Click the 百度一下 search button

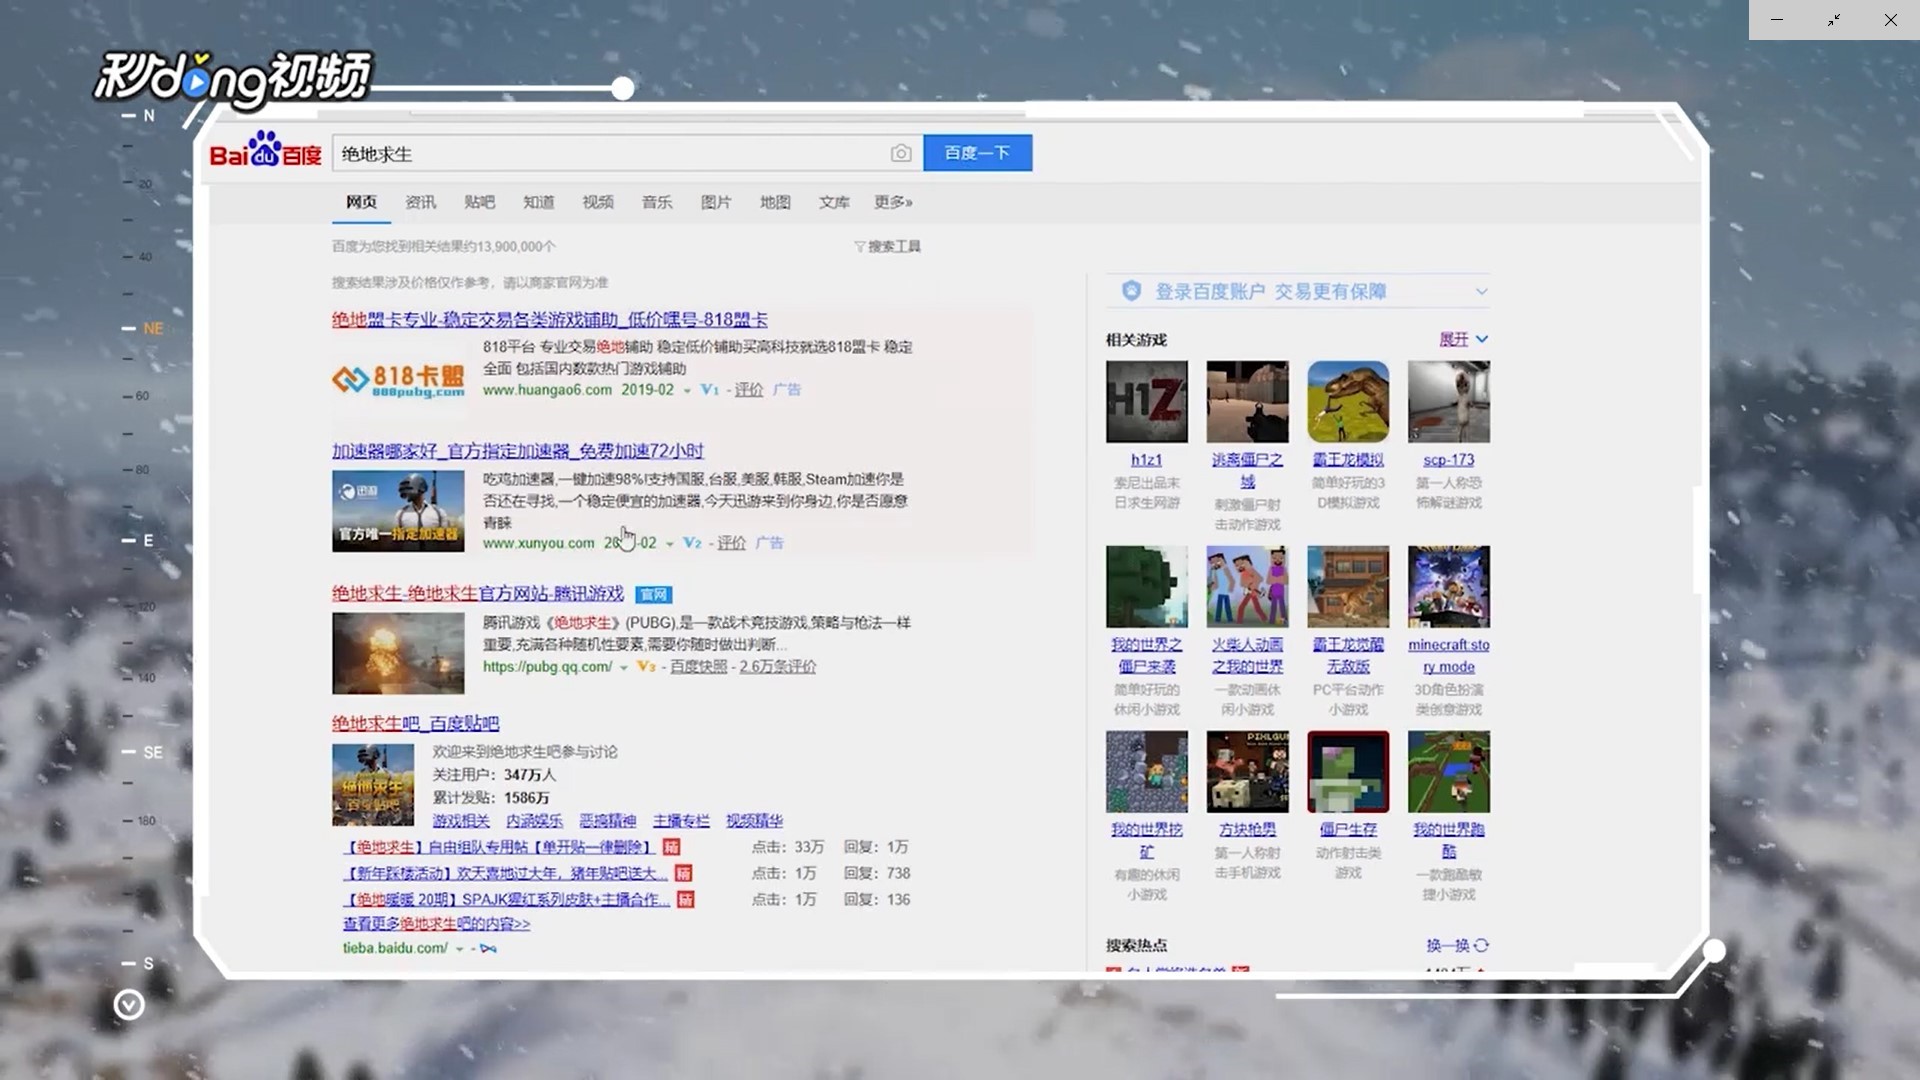click(977, 153)
